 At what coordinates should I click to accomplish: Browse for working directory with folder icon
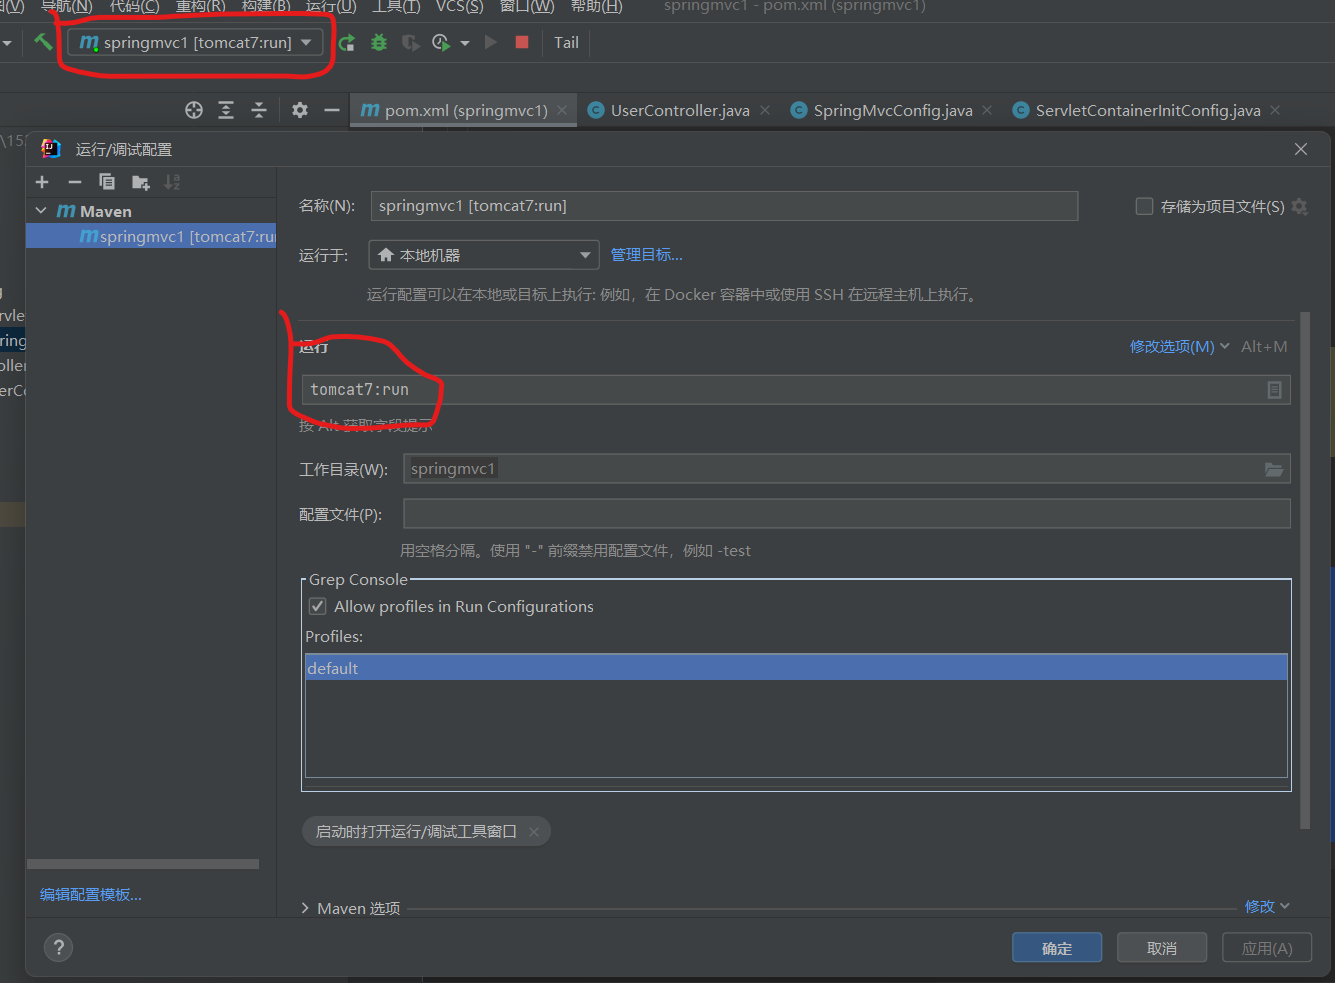pos(1274,469)
